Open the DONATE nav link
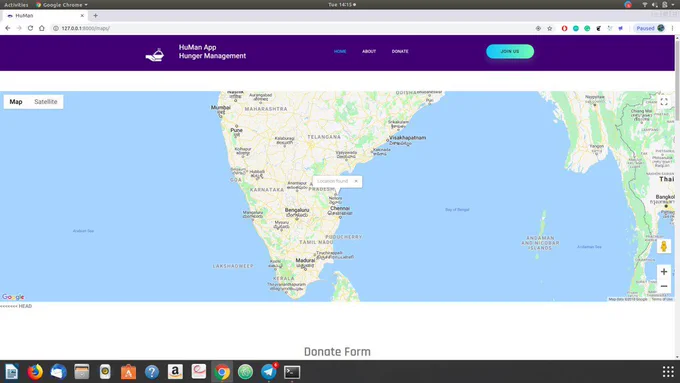This screenshot has height=383, width=680. (400, 51)
